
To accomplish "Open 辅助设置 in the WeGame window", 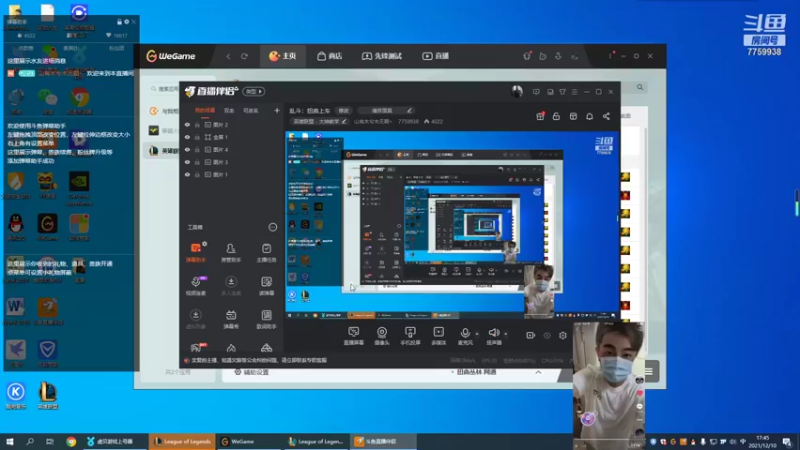I will coord(251,372).
